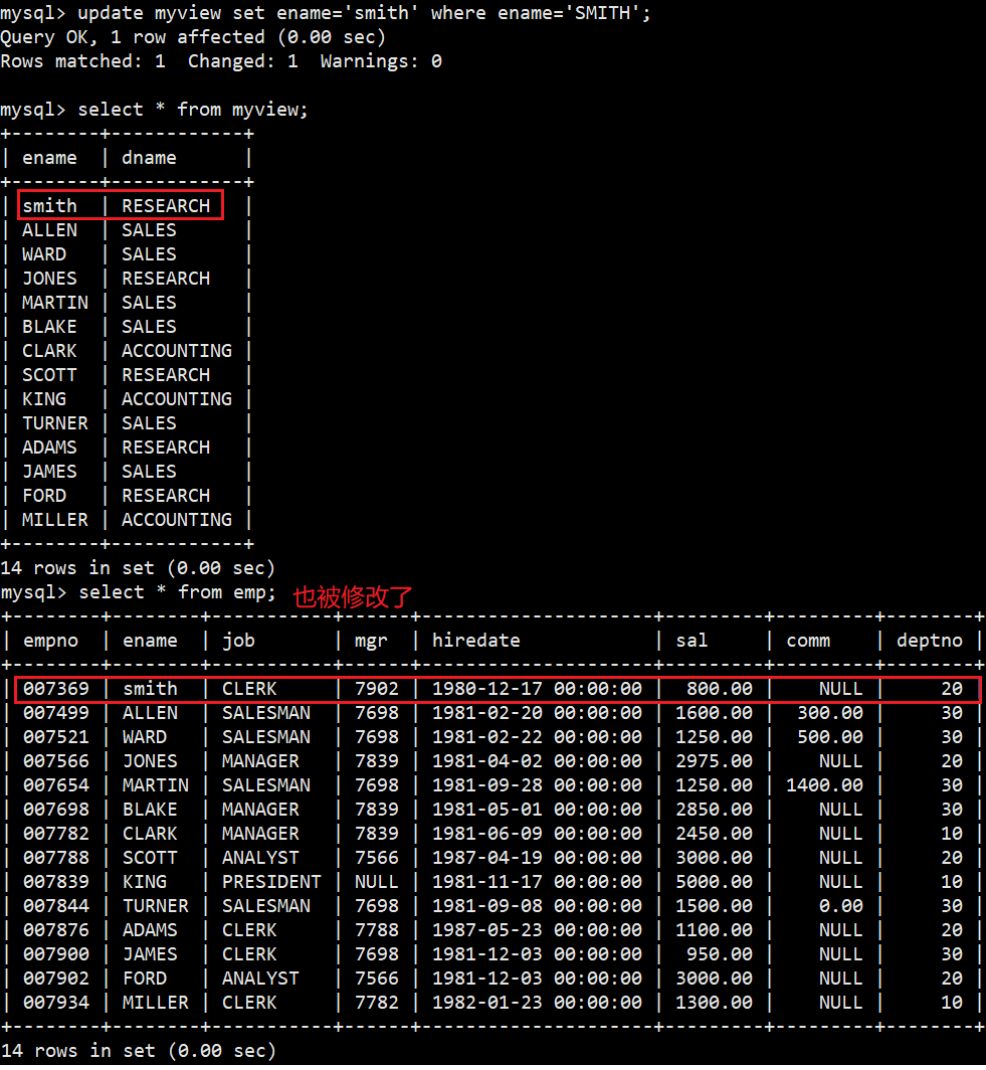The width and height of the screenshot is (986, 1070).
Task: Click 'Query OK, 1 row affected' message
Action: 193,37
